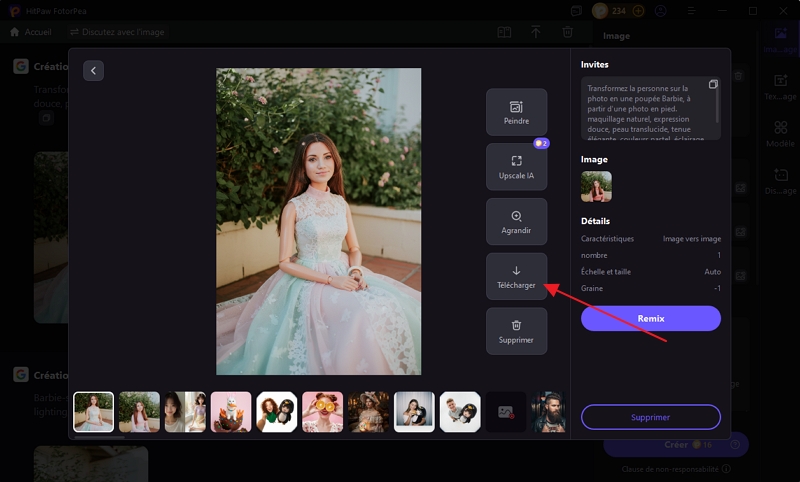Select the bearded man thumbnail
This screenshot has width=800, height=482.
pyautogui.click(x=546, y=411)
